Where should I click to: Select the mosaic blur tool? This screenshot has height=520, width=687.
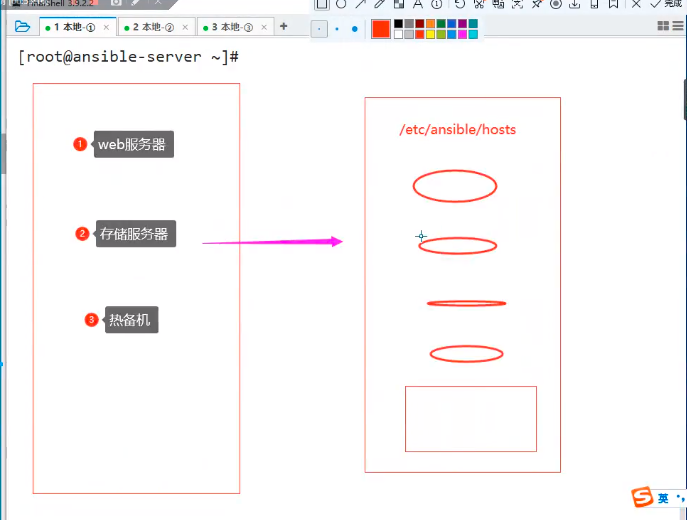coord(399,4)
